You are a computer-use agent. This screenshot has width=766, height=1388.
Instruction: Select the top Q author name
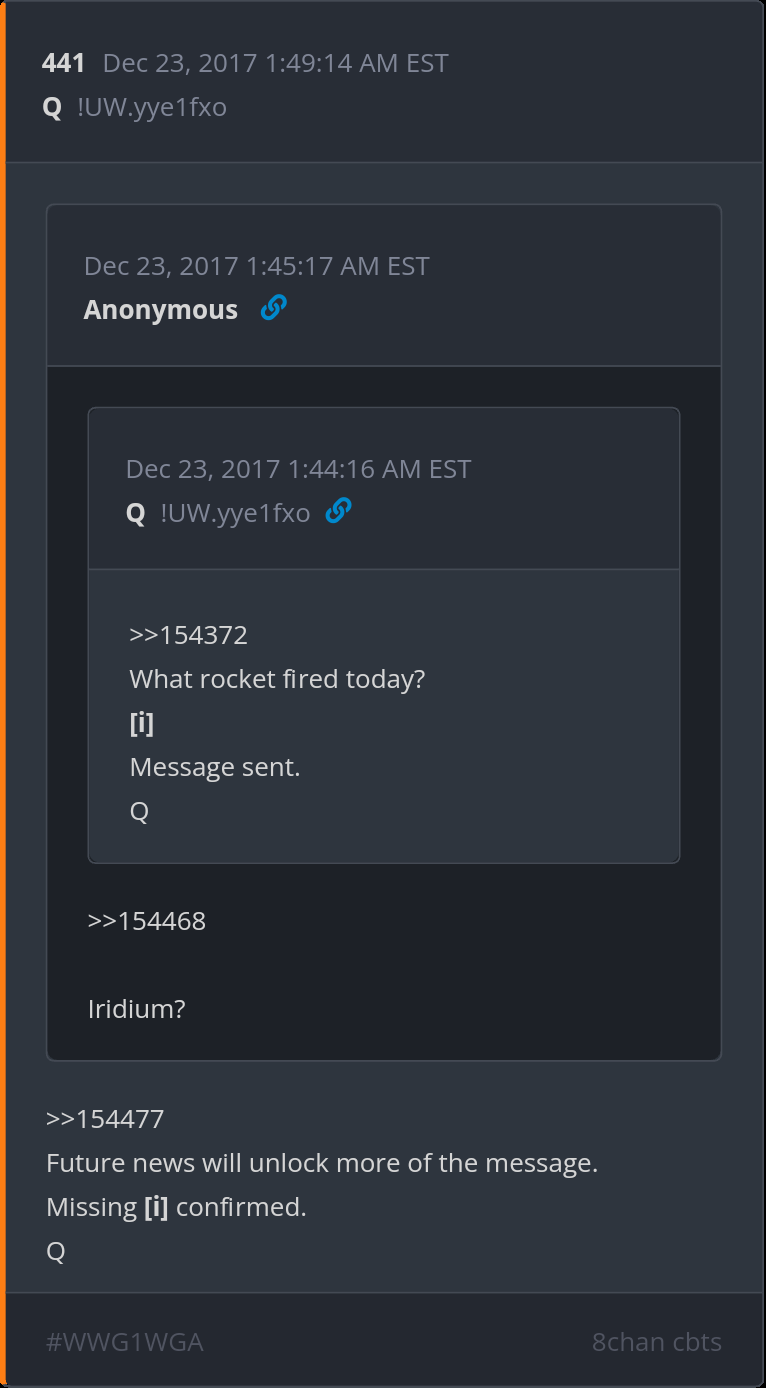tap(52, 107)
